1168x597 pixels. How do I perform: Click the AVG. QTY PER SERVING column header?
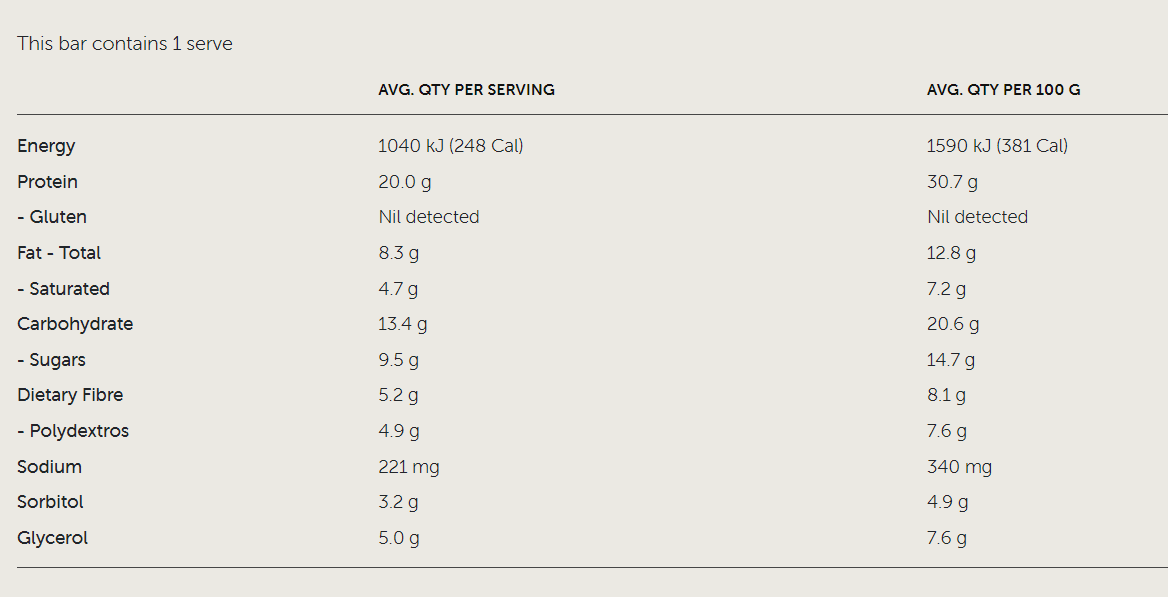click(x=466, y=90)
